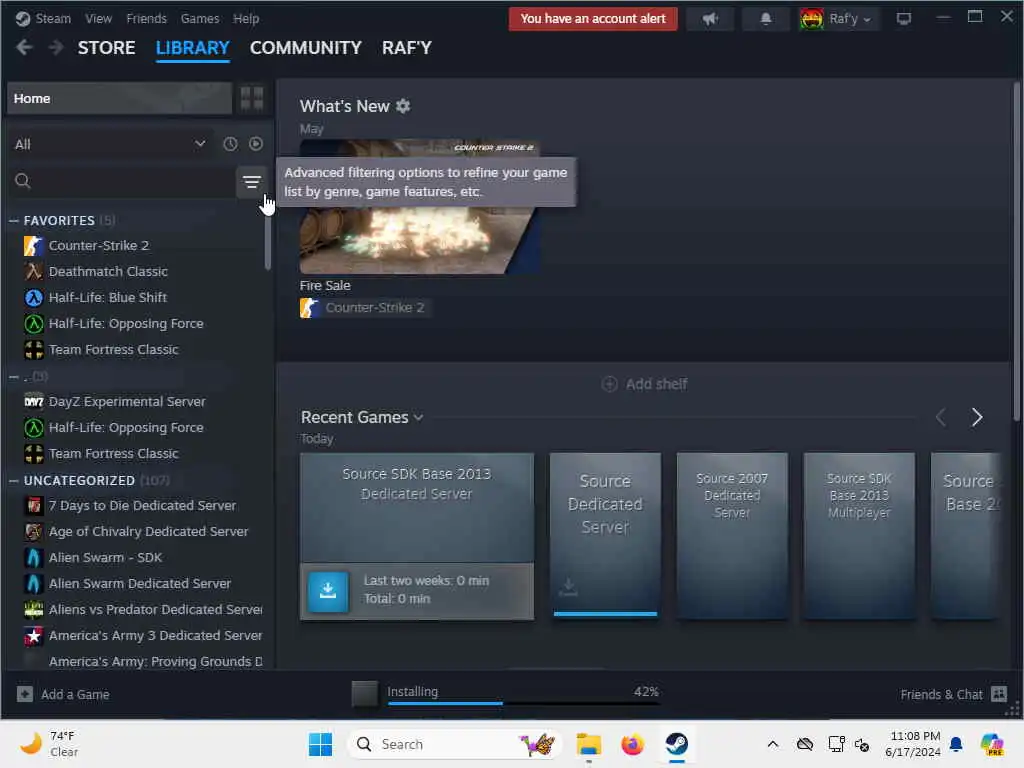Open the All library filter dropdown
This screenshot has width=1024, height=768.
[x=110, y=144]
